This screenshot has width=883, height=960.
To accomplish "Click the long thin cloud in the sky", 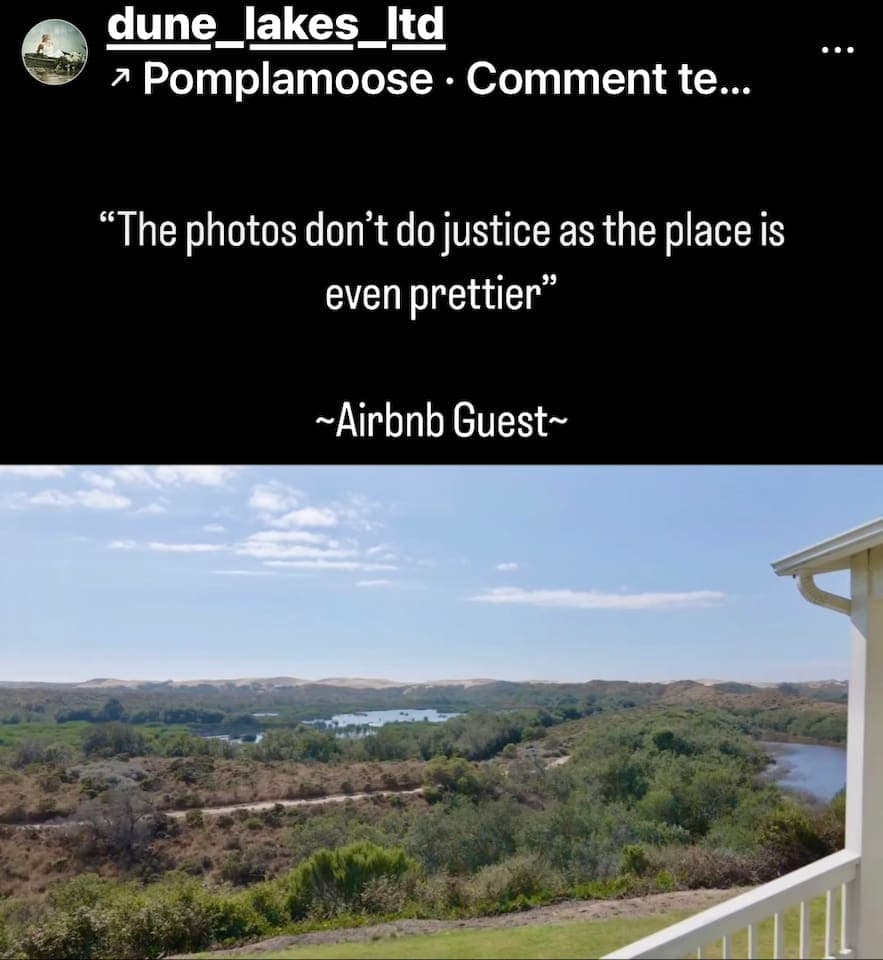I will pyautogui.click(x=599, y=596).
